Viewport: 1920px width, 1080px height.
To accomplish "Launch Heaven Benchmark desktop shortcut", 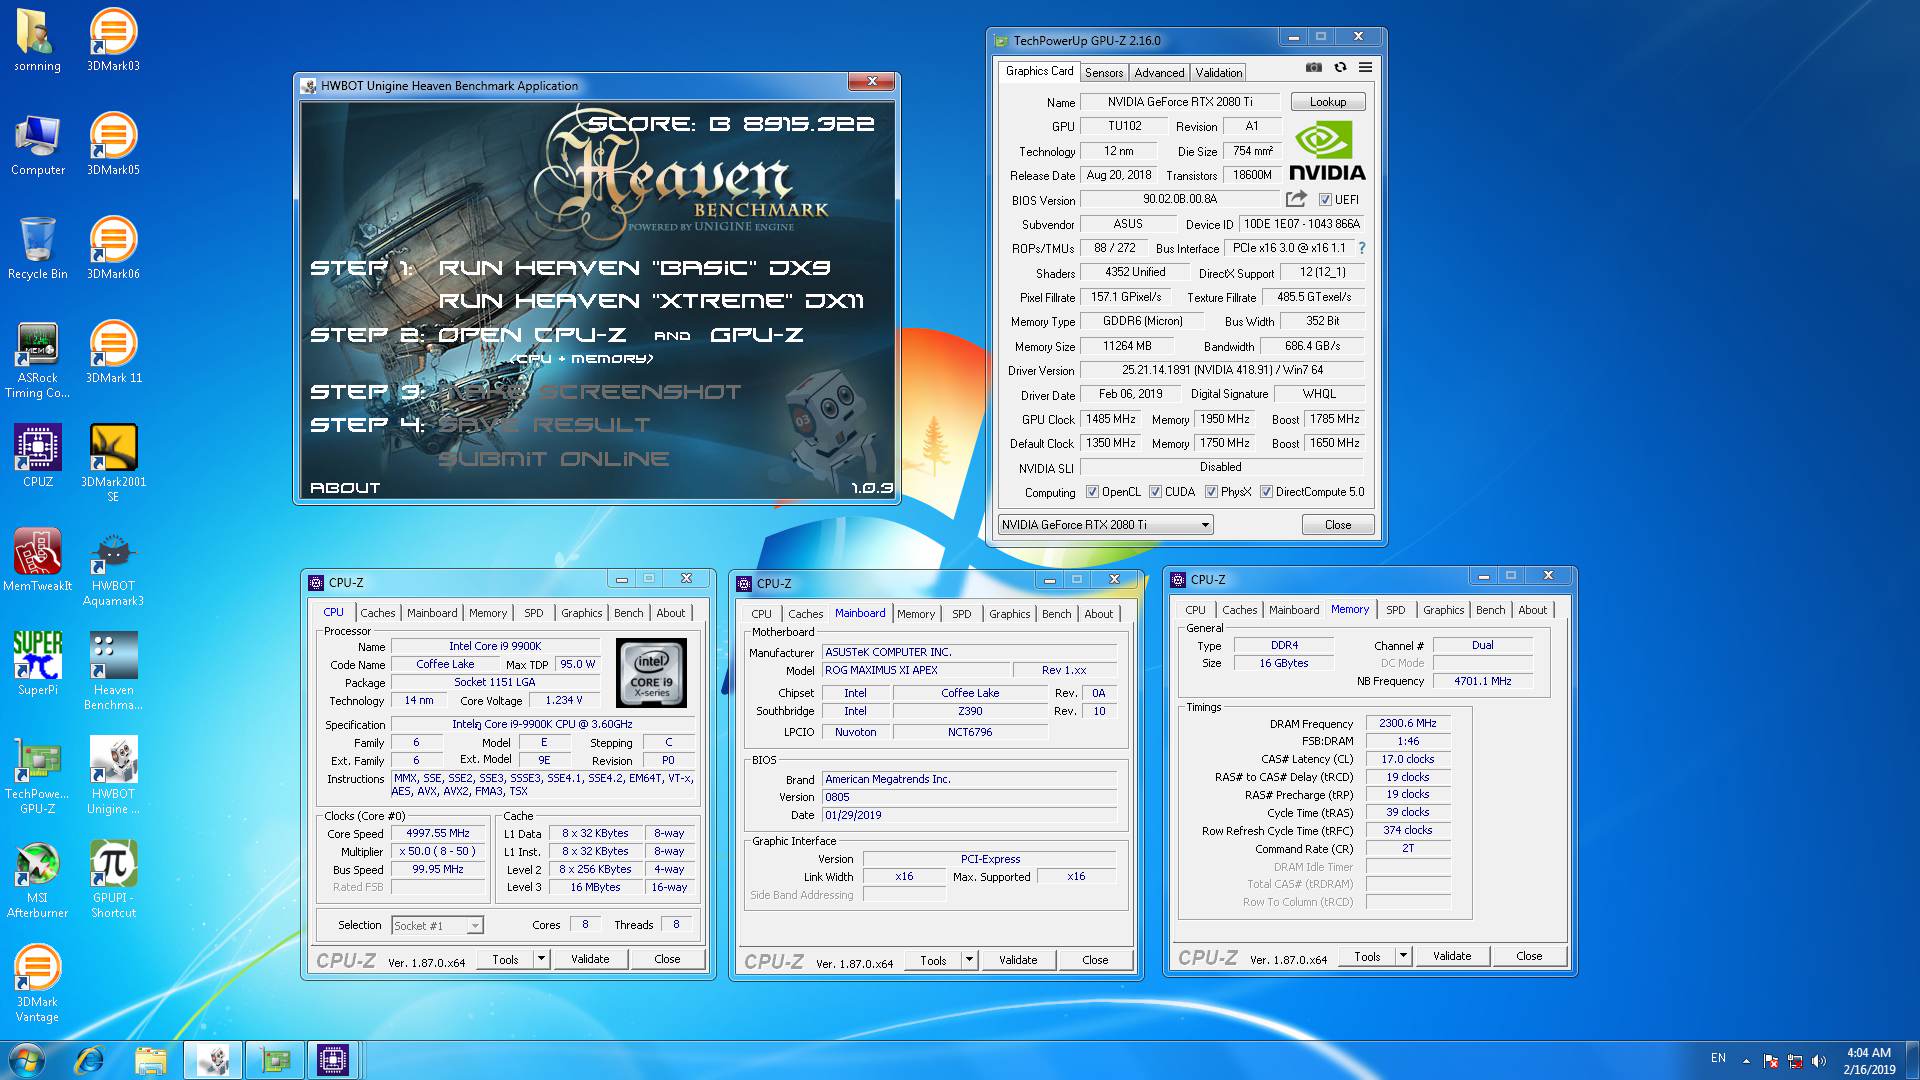I will click(x=113, y=672).
